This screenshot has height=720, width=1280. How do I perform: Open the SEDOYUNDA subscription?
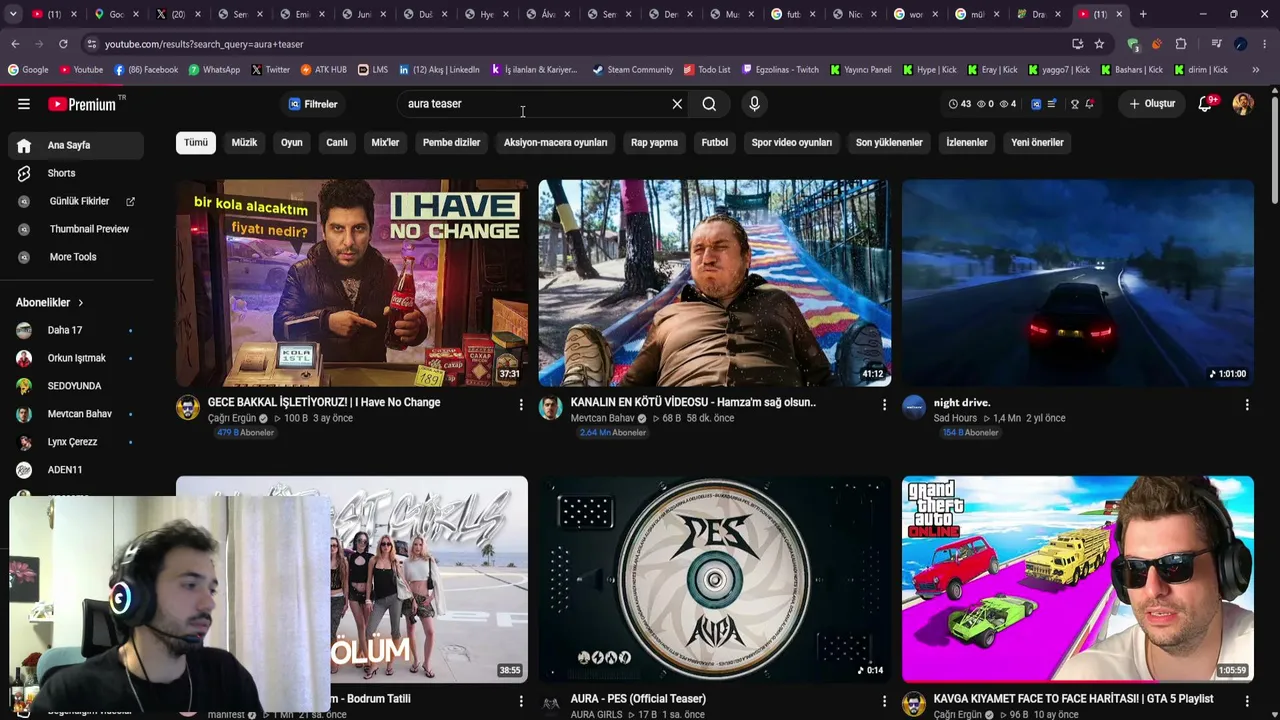[x=76, y=386]
